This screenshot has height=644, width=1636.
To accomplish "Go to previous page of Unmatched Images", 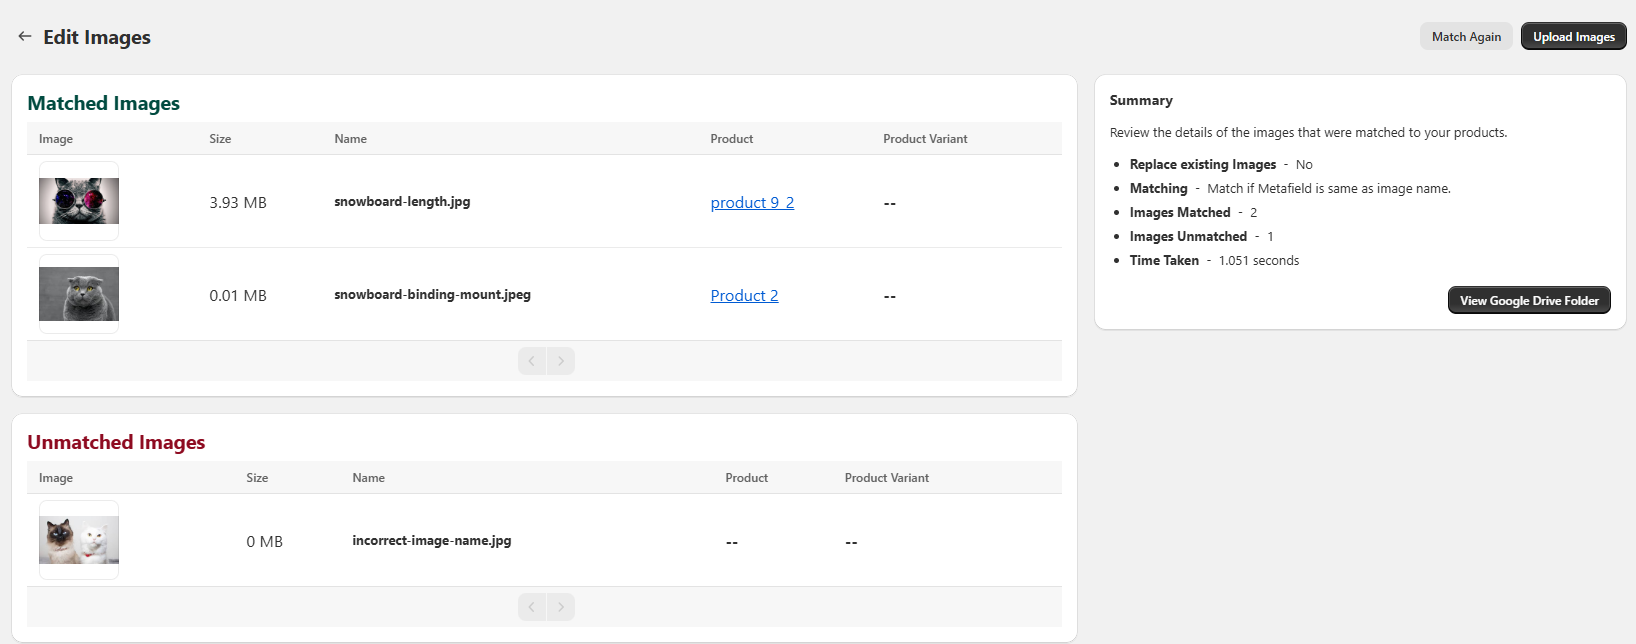I will pos(532,607).
